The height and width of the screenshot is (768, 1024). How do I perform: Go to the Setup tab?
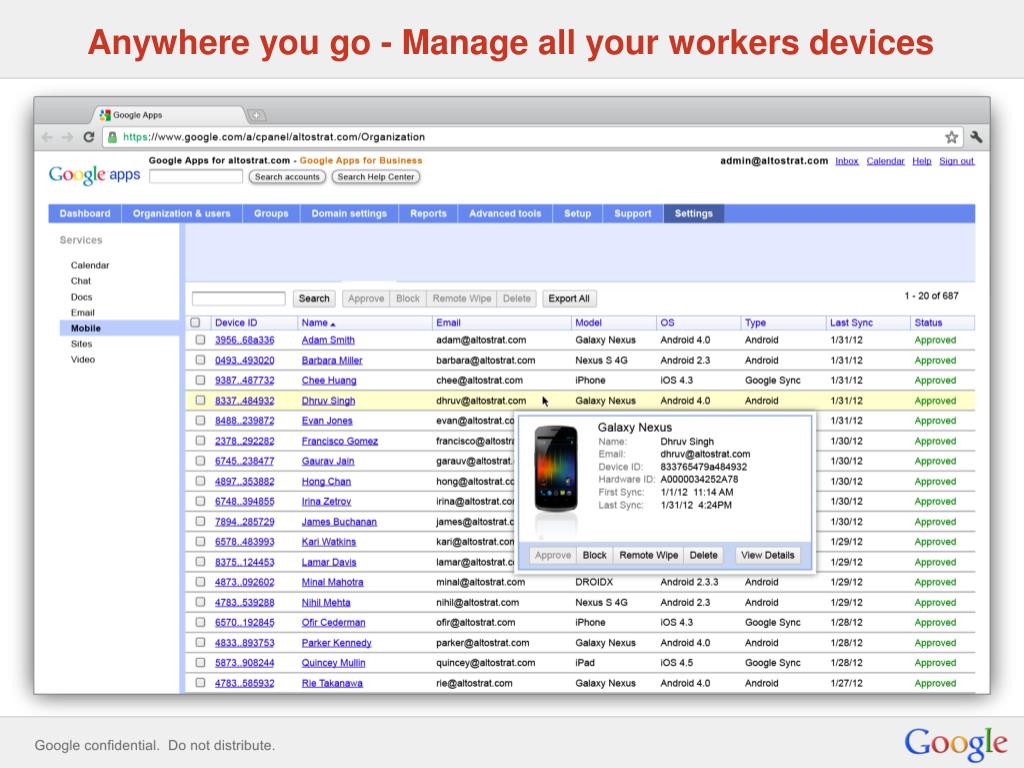[577, 214]
